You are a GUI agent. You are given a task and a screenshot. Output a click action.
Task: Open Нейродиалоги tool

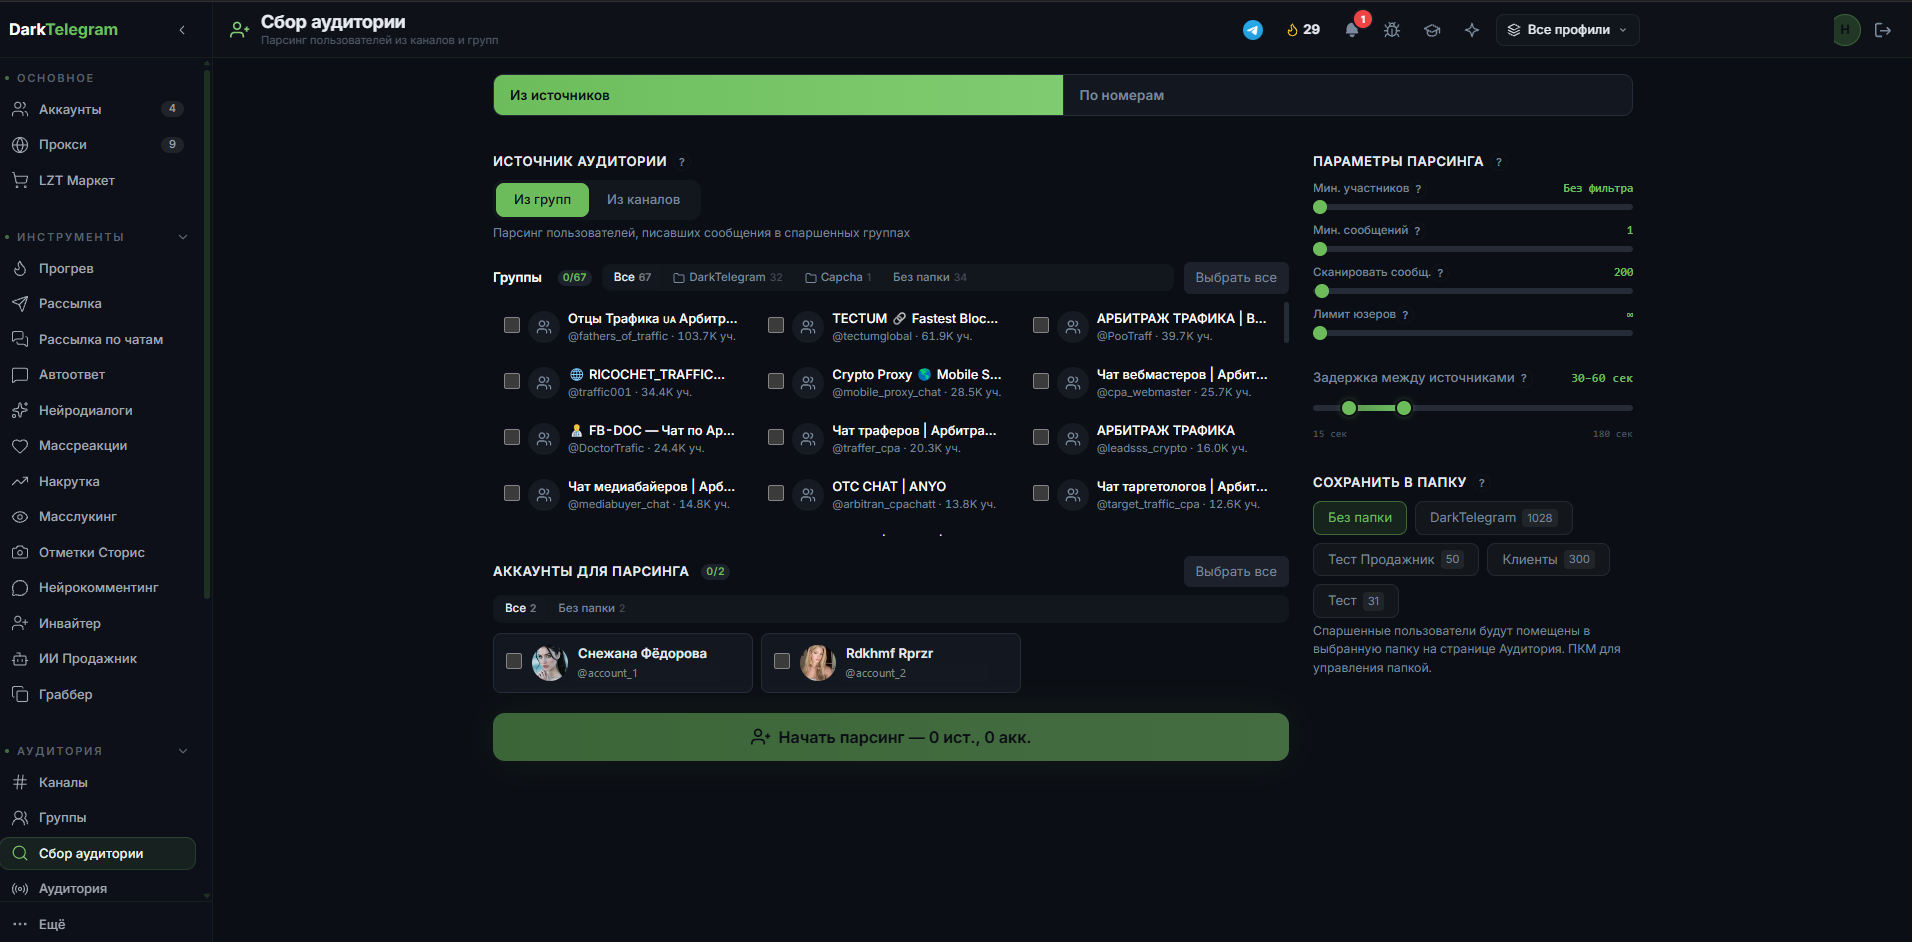[x=98, y=410]
